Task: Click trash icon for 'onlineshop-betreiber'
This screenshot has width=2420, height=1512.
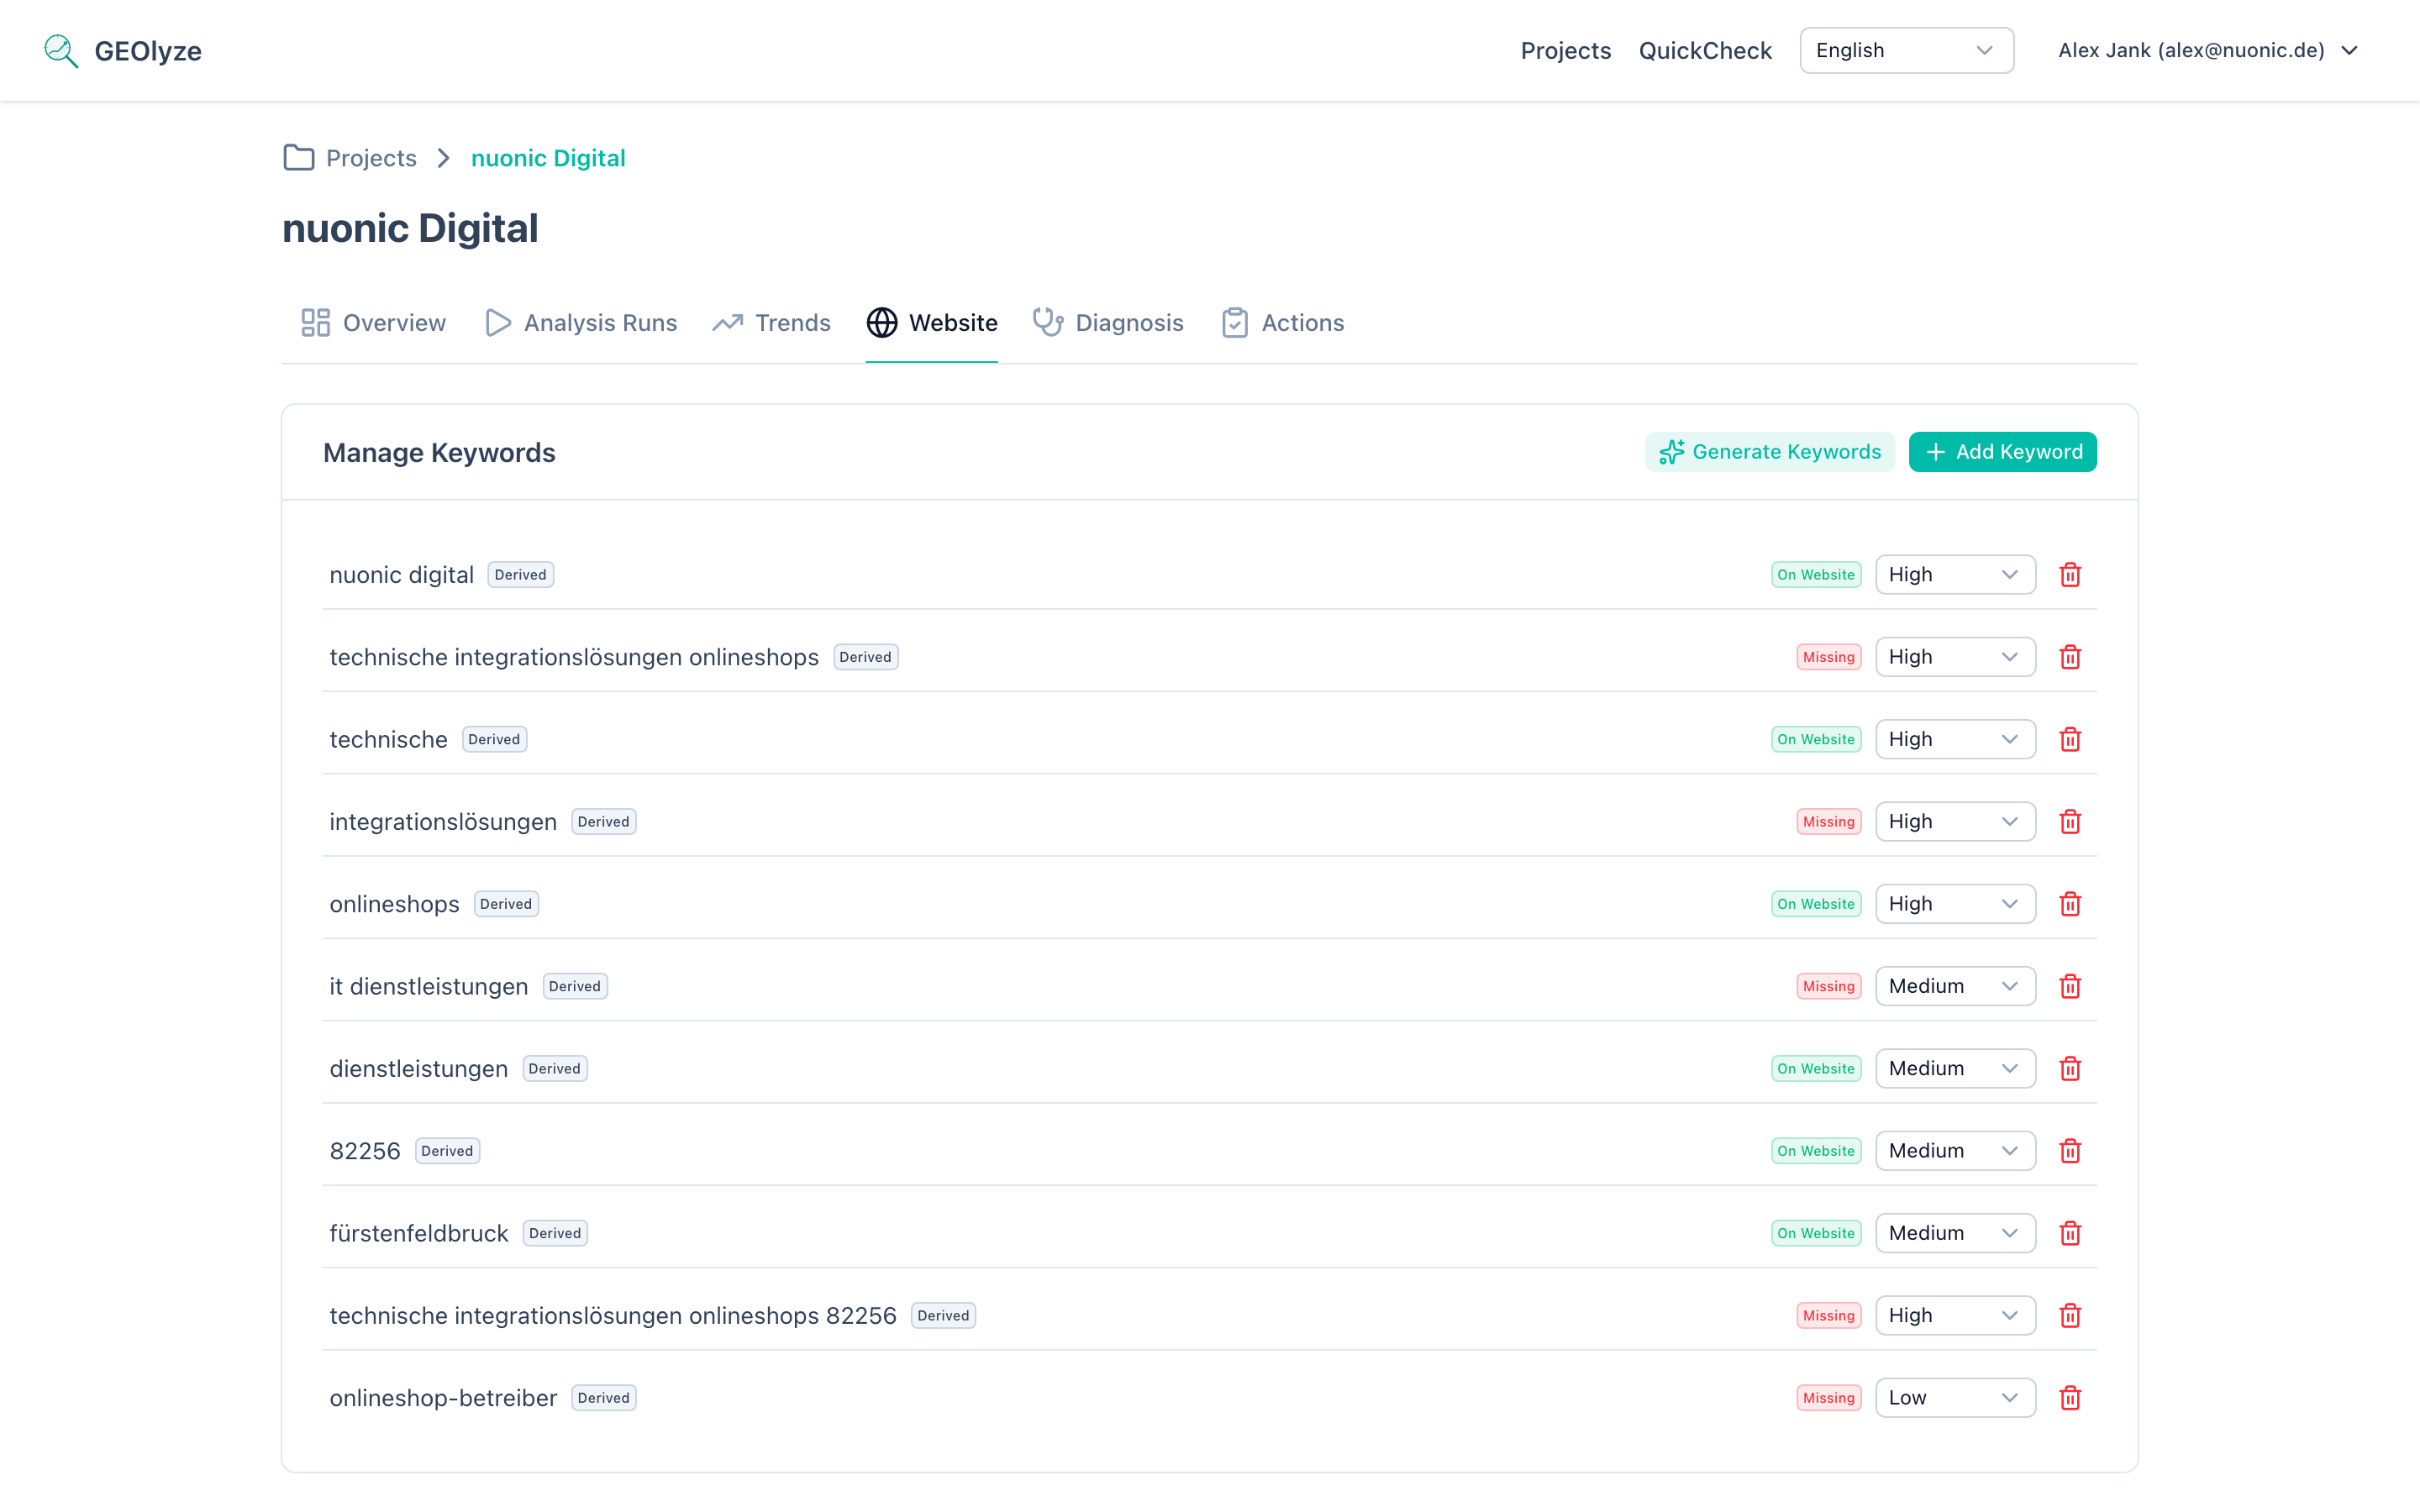Action: (2070, 1398)
